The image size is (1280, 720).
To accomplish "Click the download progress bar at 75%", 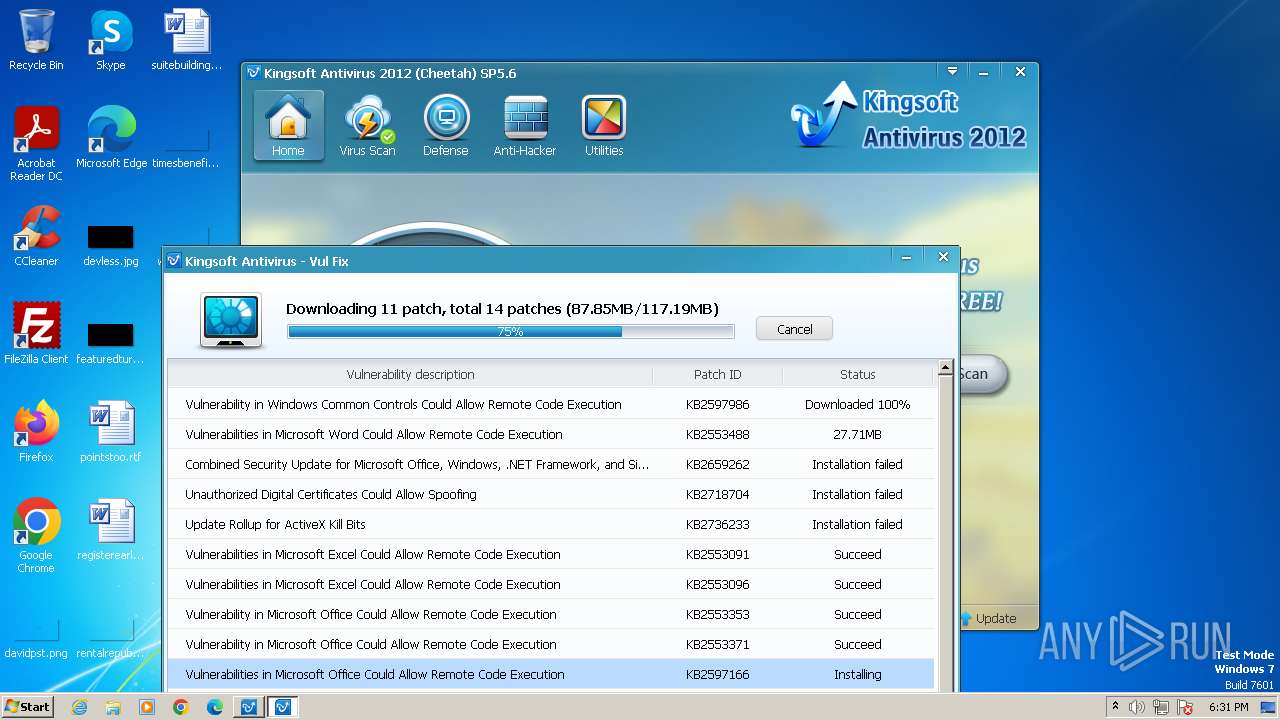I will click(511, 331).
